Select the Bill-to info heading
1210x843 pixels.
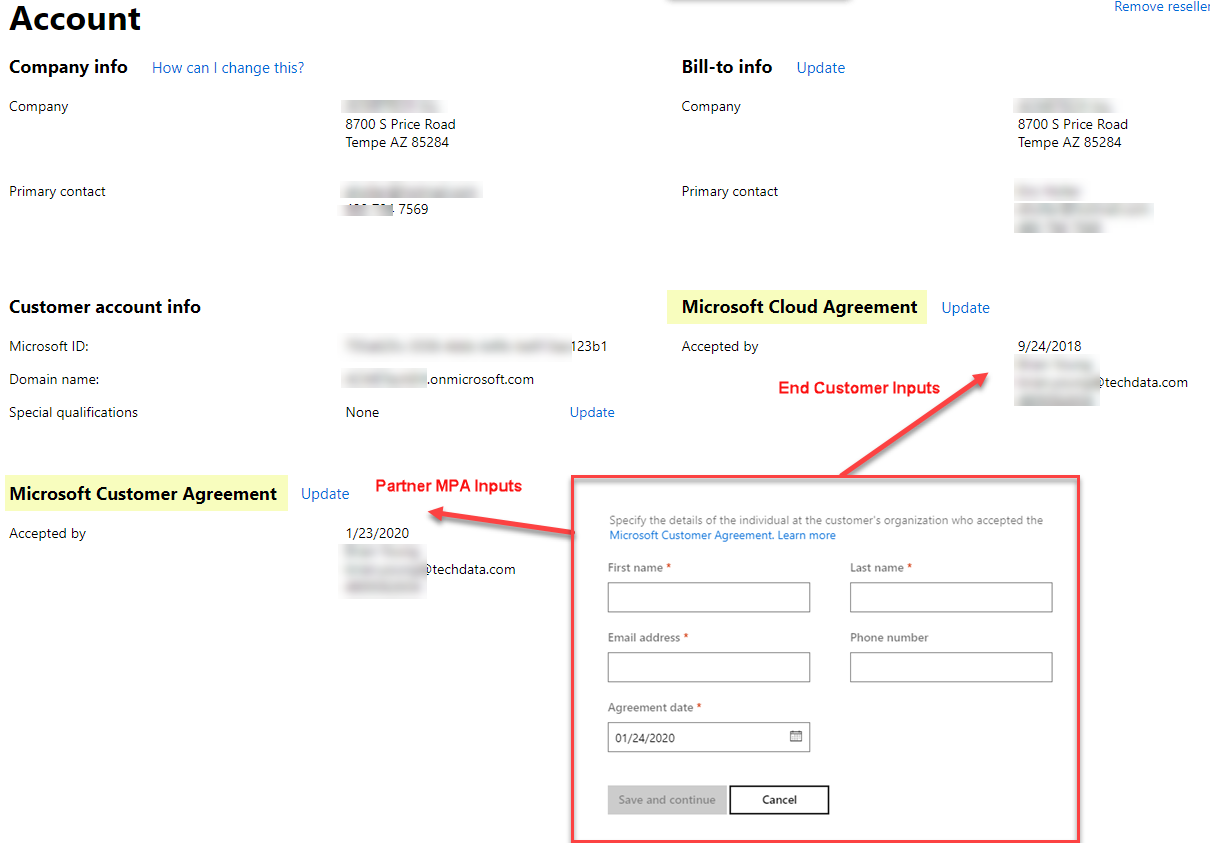(x=727, y=67)
